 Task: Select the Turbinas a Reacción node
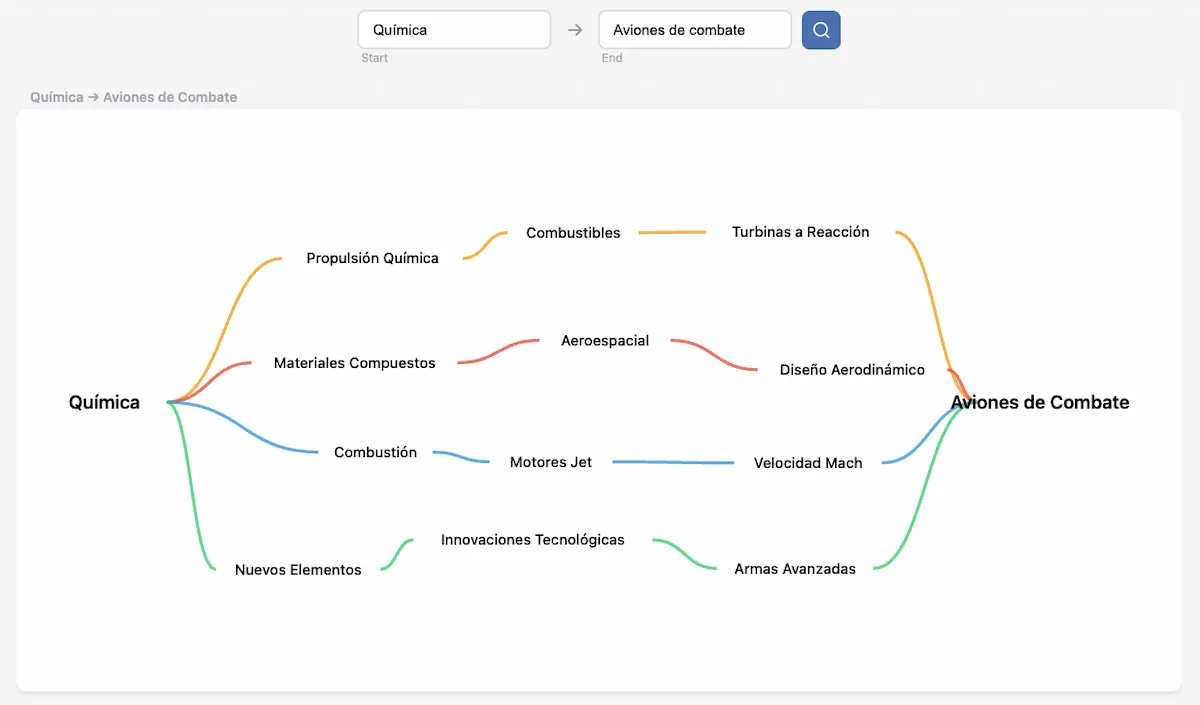pos(798,232)
